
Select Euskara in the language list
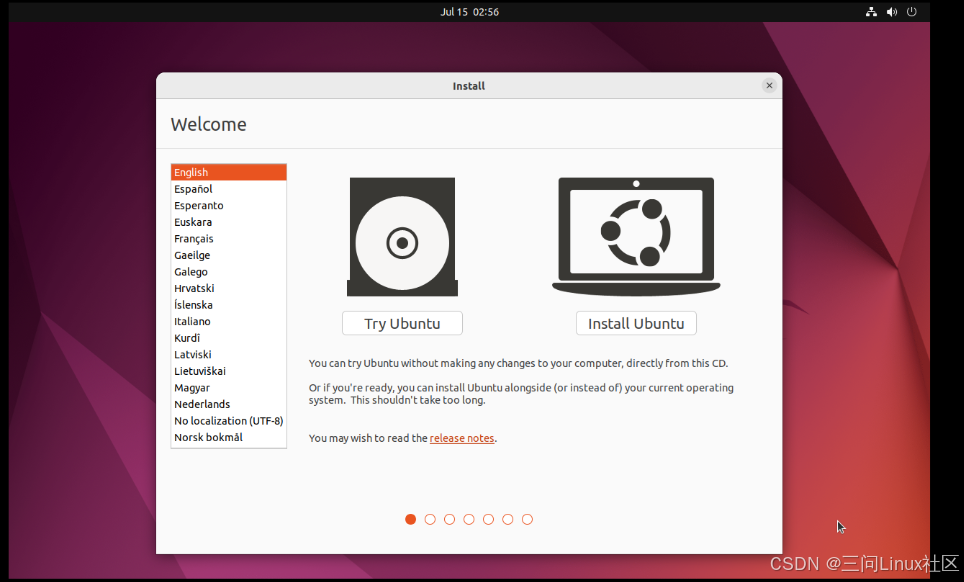(229, 222)
